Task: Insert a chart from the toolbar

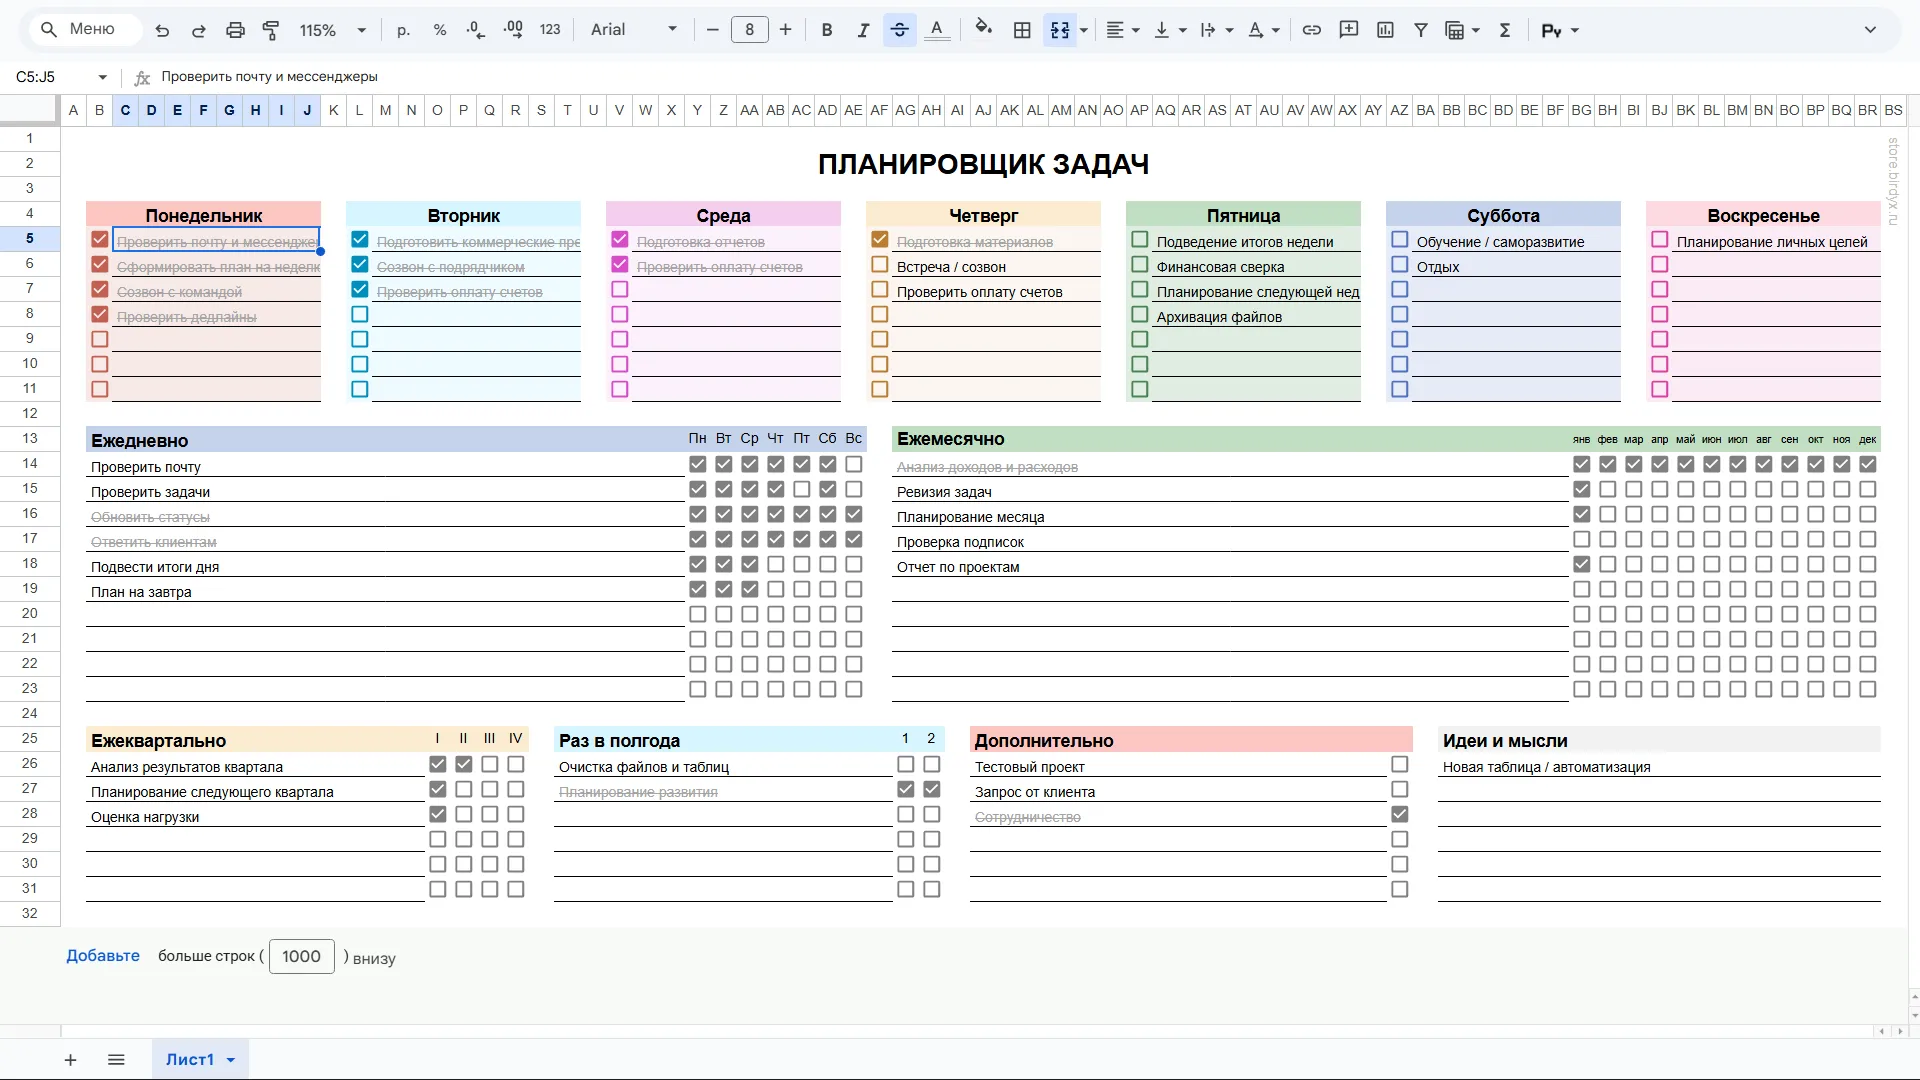Action: click(x=1385, y=30)
